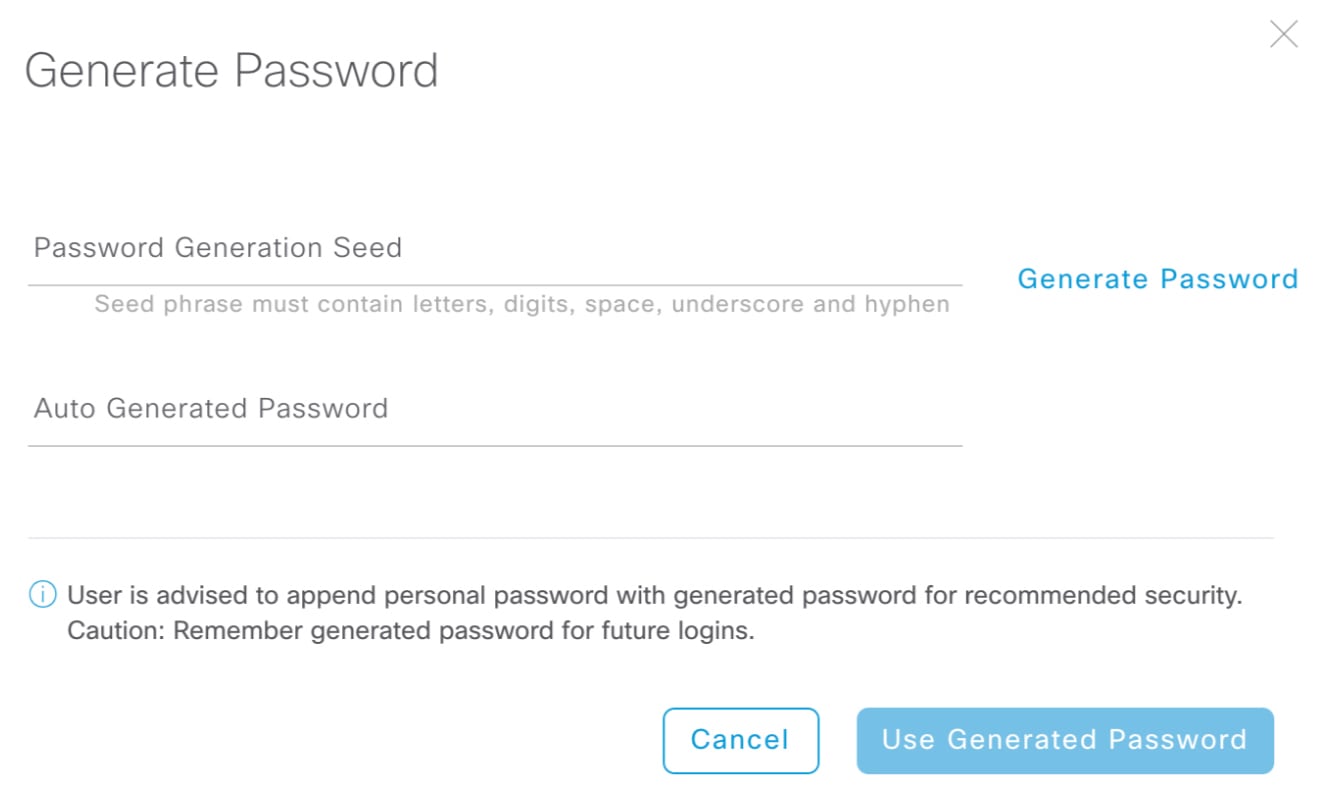Image resolution: width=1322 pixels, height=800 pixels.
Task: Click the underline of the seed field
Action: click(494, 286)
